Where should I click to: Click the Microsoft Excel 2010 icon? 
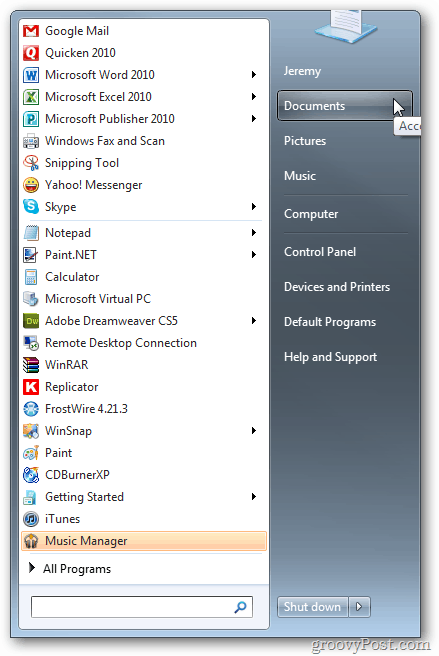click(31, 97)
